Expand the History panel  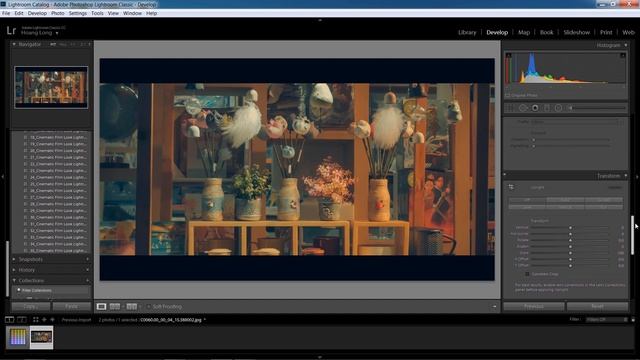pyautogui.click(x=14, y=270)
